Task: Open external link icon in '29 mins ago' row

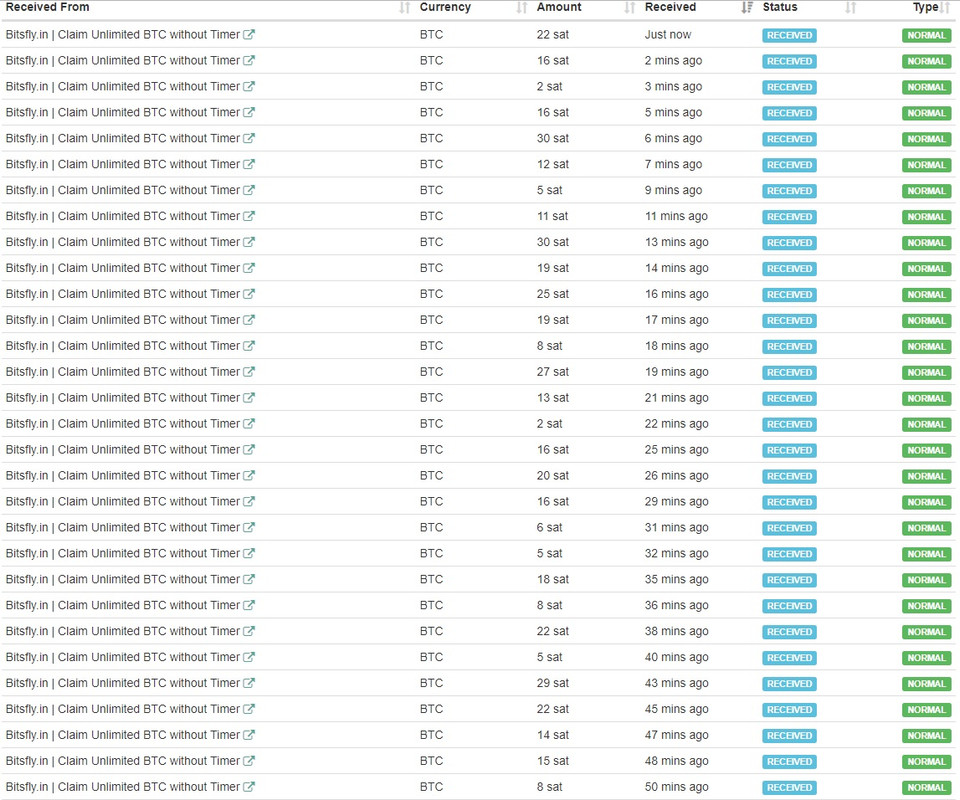Action: [x=249, y=501]
